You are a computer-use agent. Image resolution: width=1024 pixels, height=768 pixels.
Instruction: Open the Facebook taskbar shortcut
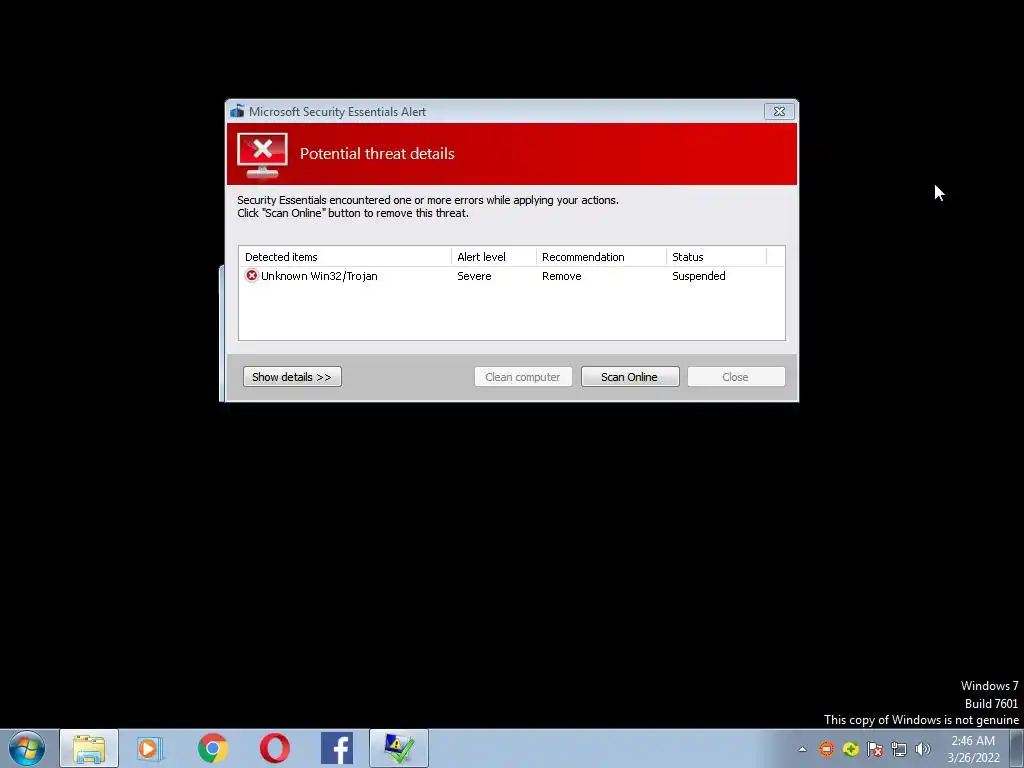pos(337,748)
